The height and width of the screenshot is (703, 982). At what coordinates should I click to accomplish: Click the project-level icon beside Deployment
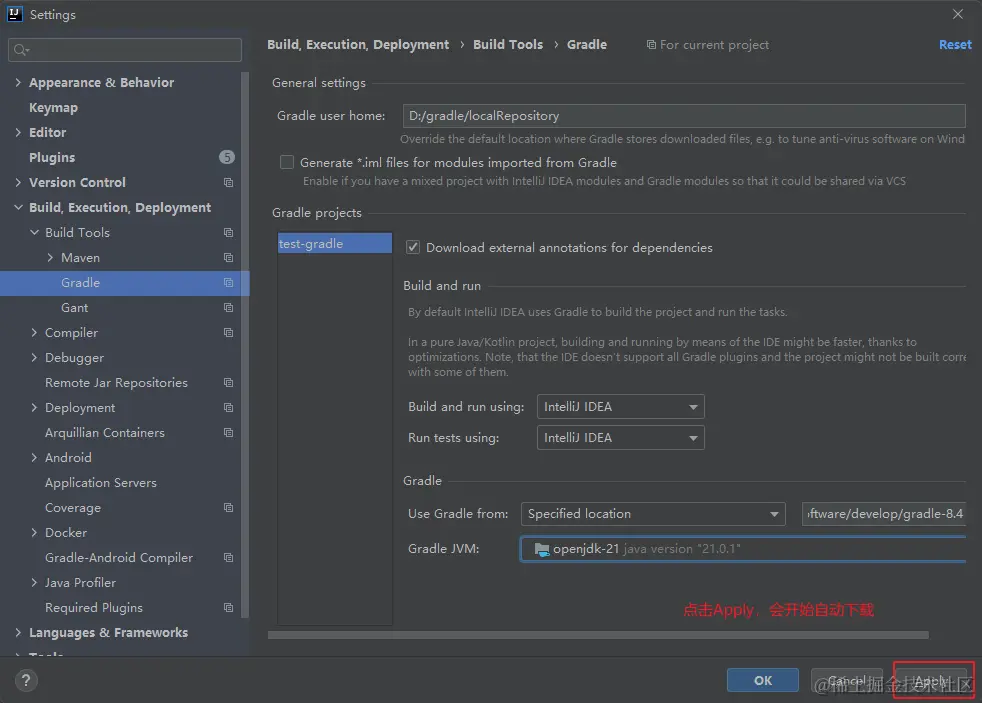pos(229,408)
